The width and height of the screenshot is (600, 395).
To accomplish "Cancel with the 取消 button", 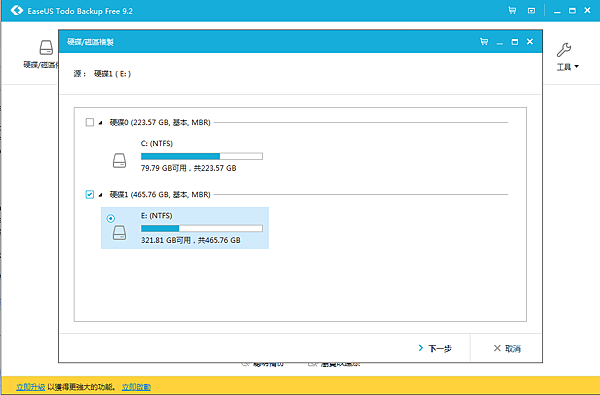I will click(x=507, y=348).
